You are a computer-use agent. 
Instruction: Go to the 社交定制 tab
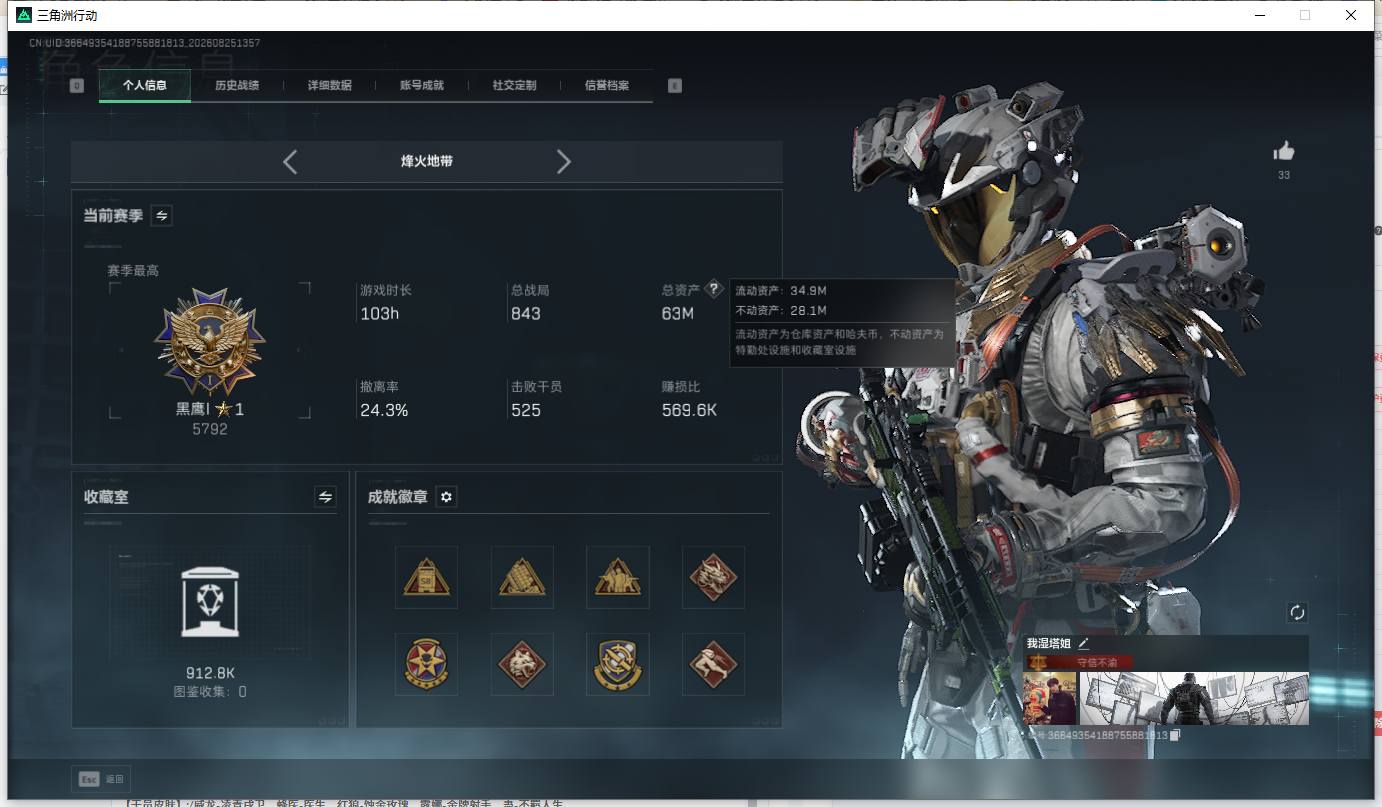514,86
